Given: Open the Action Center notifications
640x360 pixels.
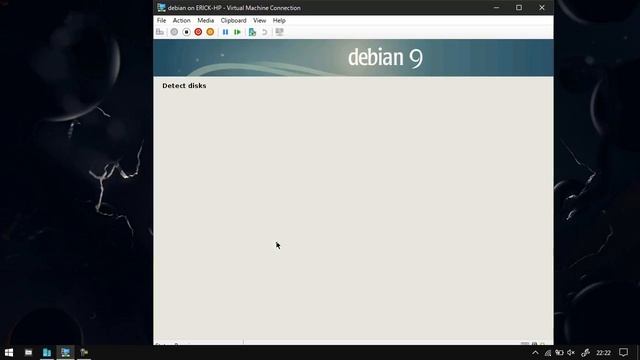Looking at the screenshot, I should pyautogui.click(x=623, y=352).
